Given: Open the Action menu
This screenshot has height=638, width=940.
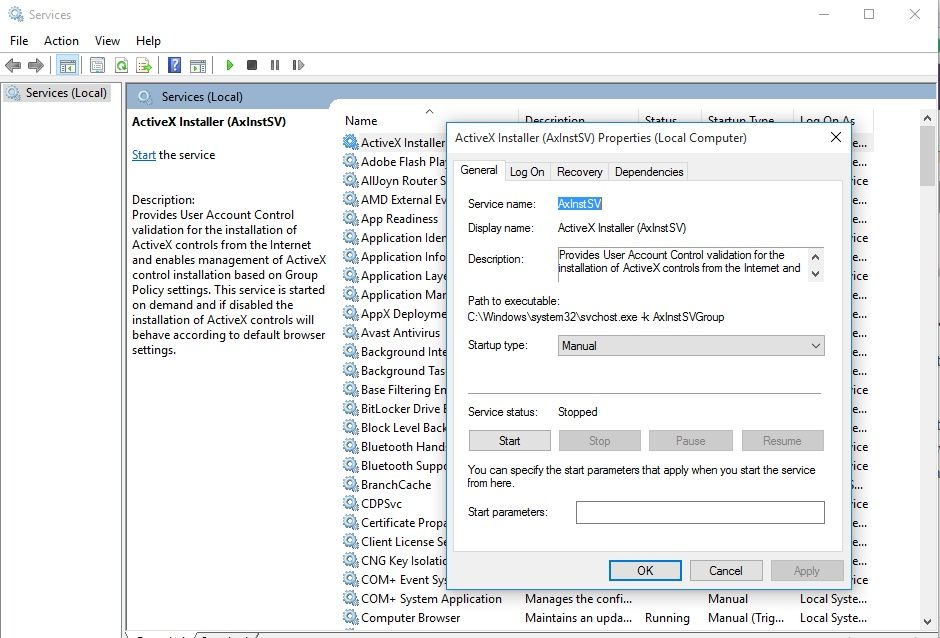Looking at the screenshot, I should click(x=61, y=41).
